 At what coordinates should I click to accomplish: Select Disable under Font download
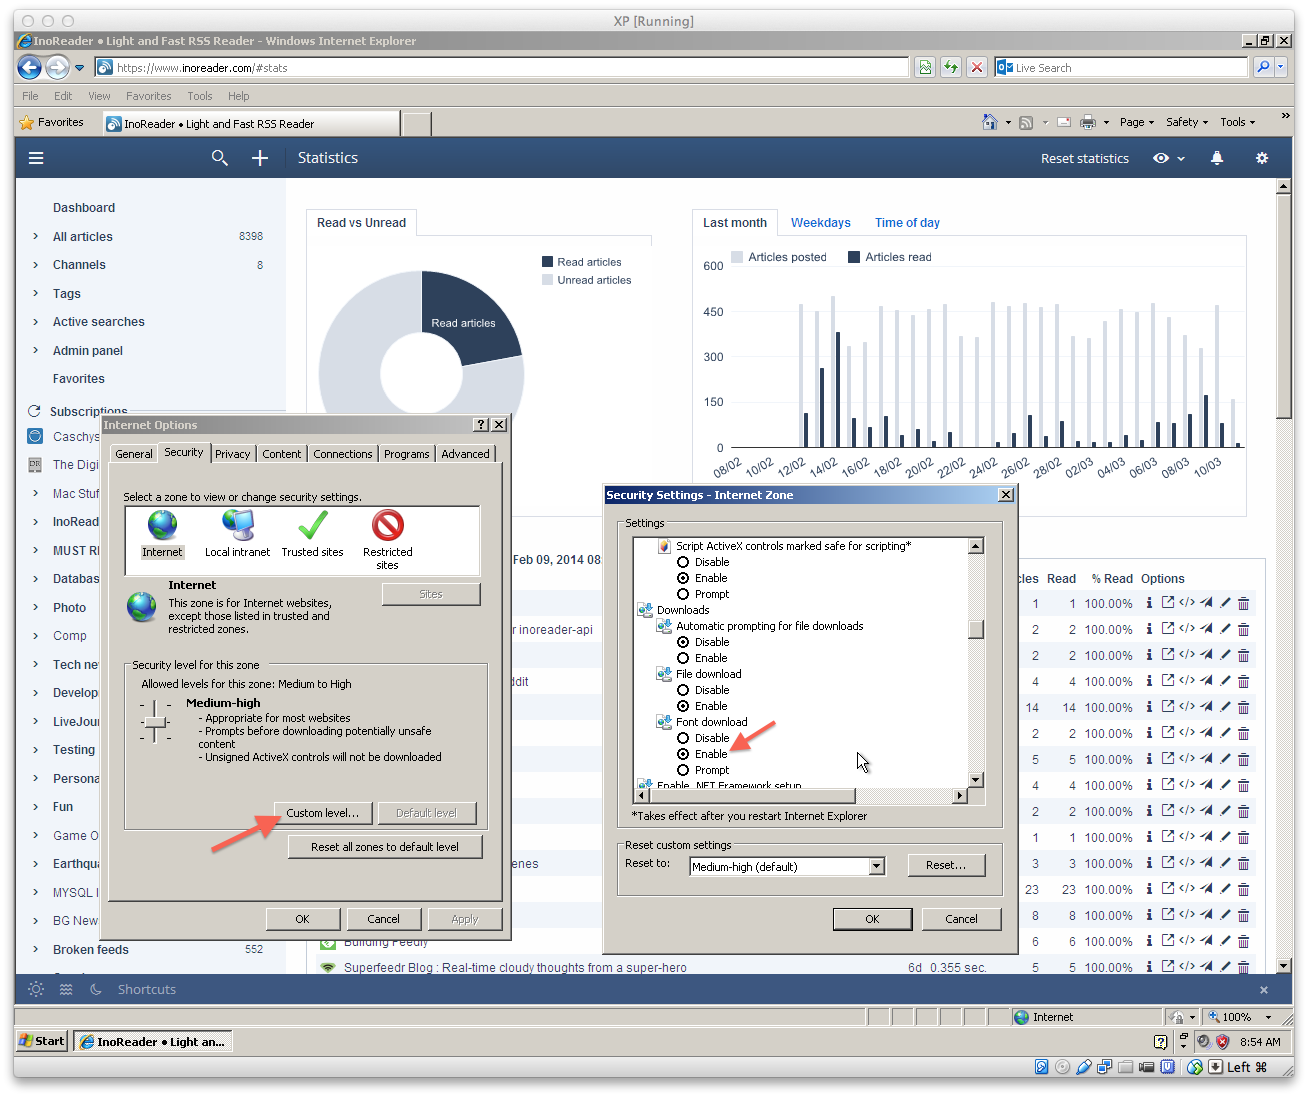683,738
